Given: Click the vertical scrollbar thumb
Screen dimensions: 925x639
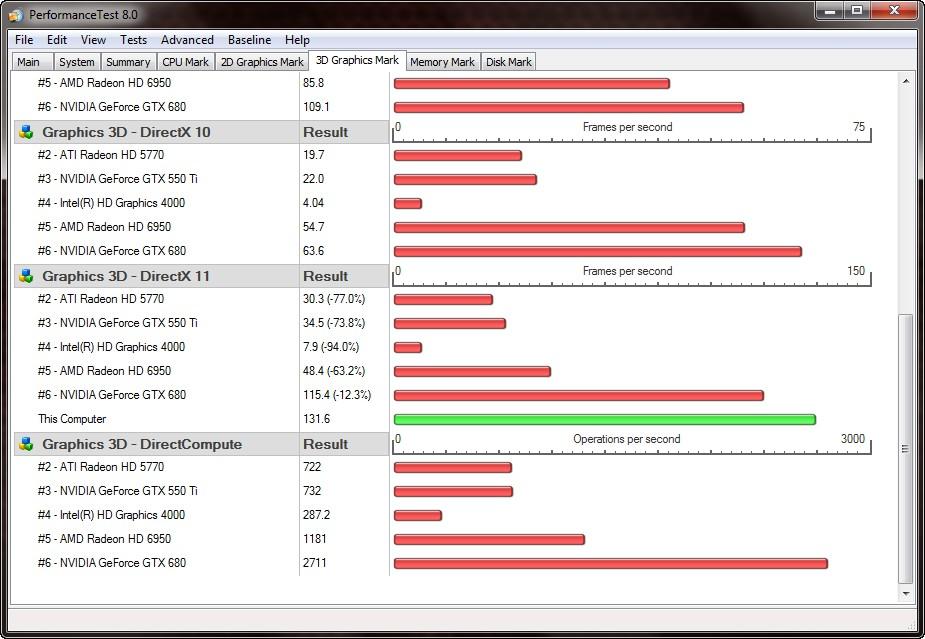Looking at the screenshot, I should coord(906,448).
